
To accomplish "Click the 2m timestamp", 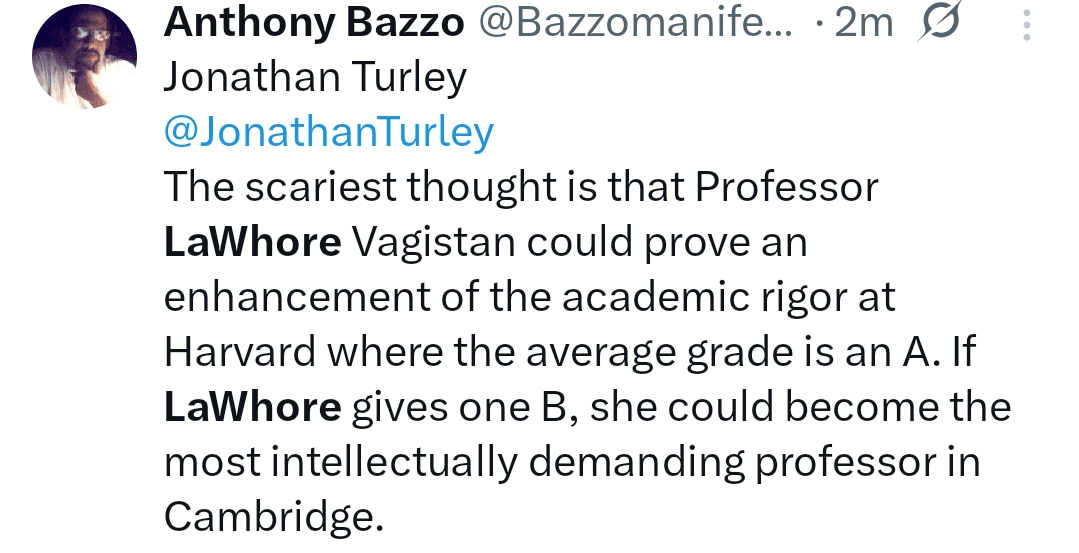I will [x=863, y=23].
